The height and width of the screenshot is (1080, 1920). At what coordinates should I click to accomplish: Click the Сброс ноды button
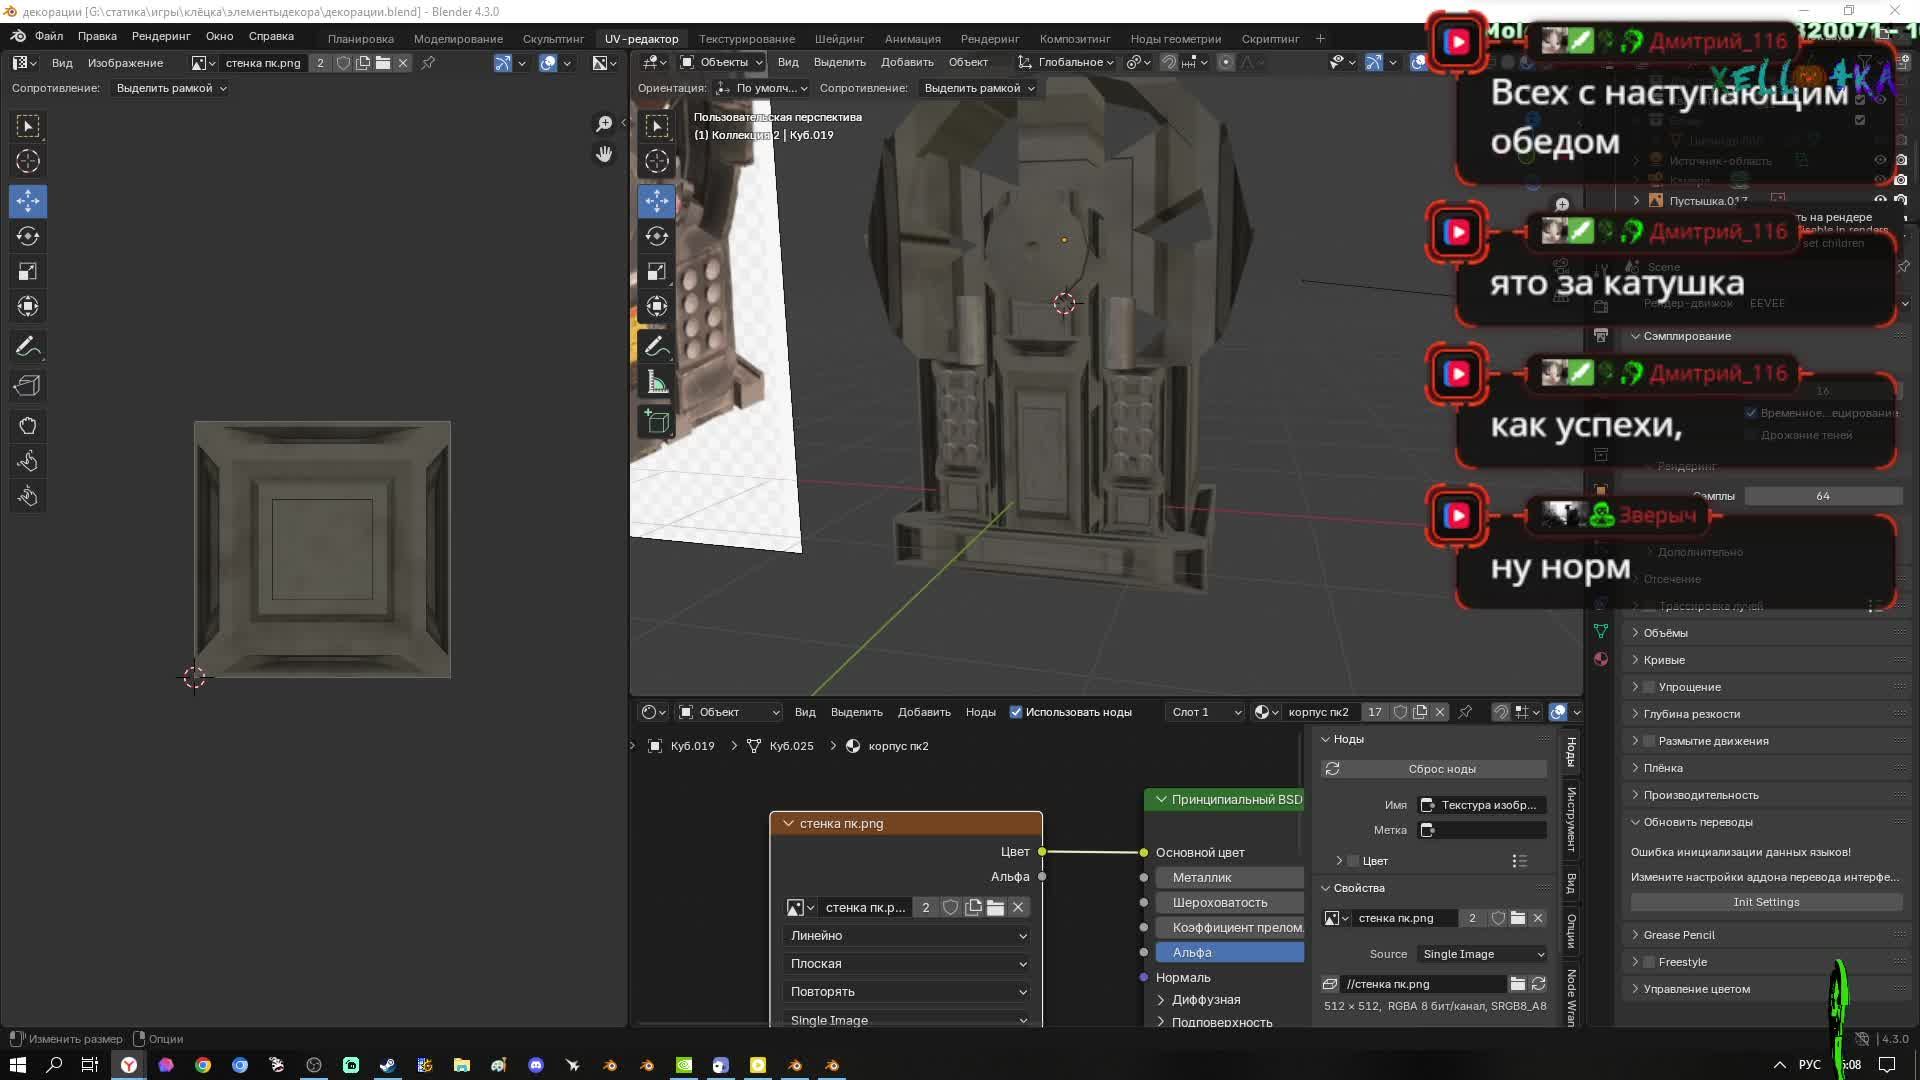(1441, 769)
